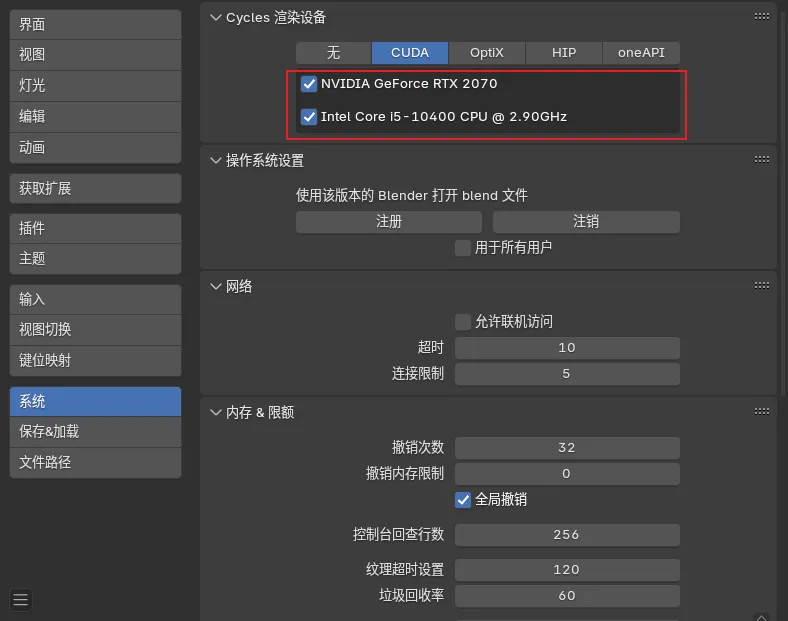This screenshot has width=788, height=621.
Task: Open the 插件 preferences section
Action: [95, 228]
